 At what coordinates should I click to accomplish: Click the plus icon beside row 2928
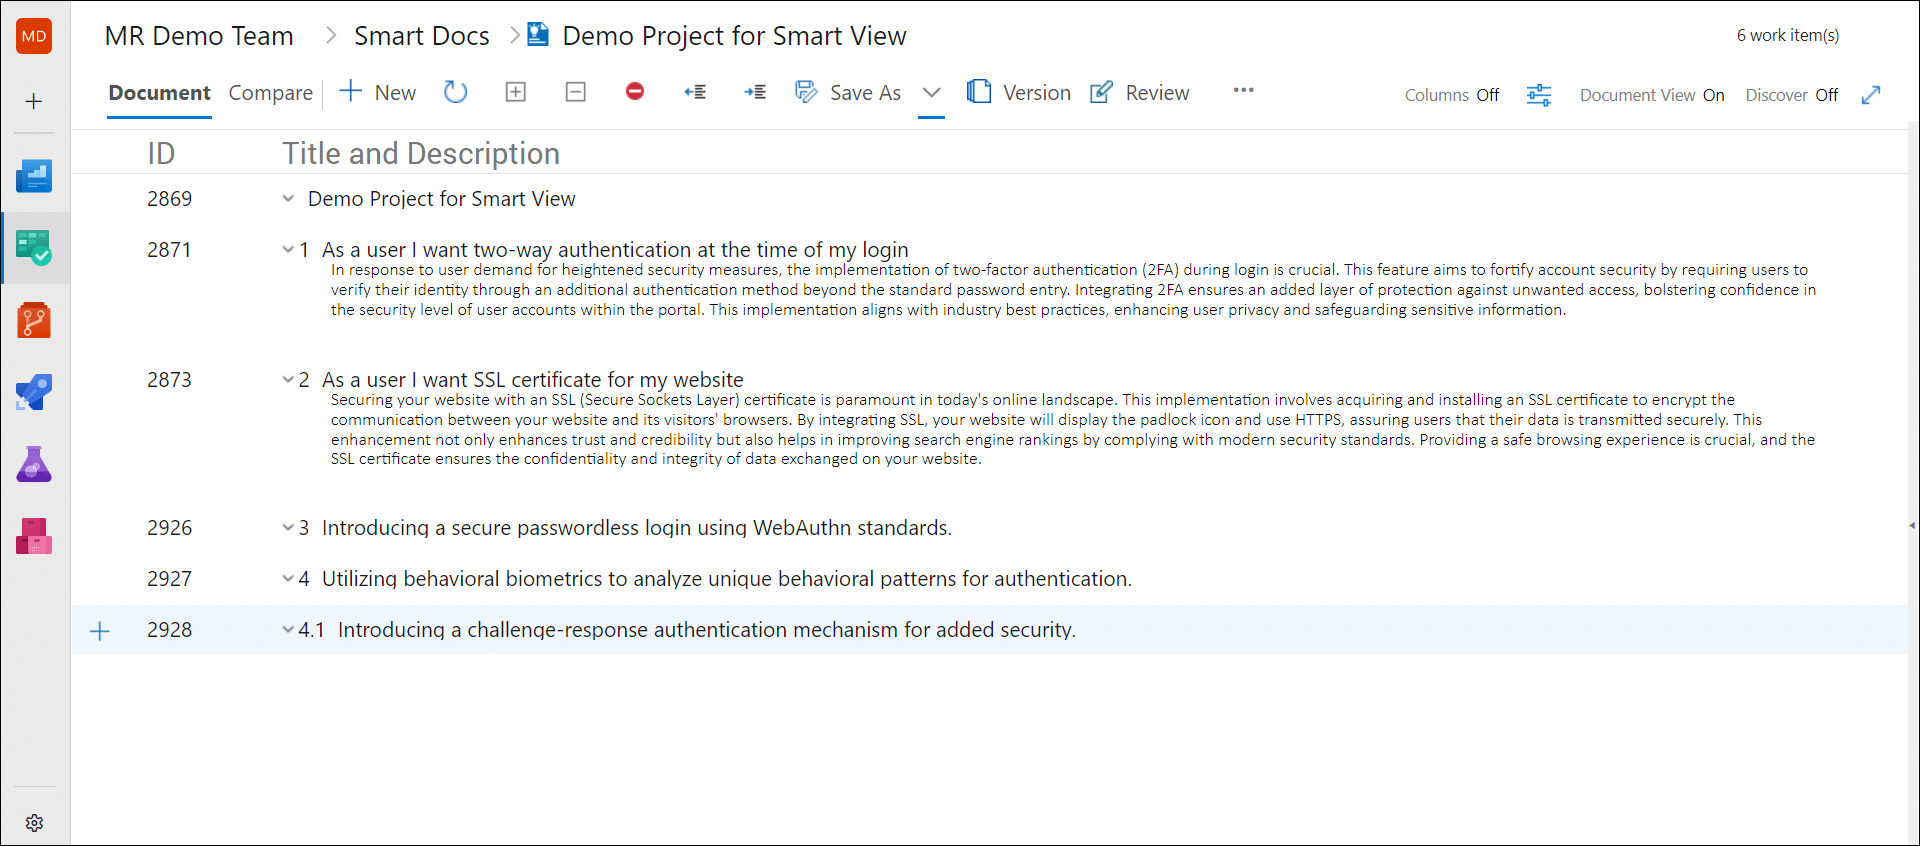(x=100, y=631)
